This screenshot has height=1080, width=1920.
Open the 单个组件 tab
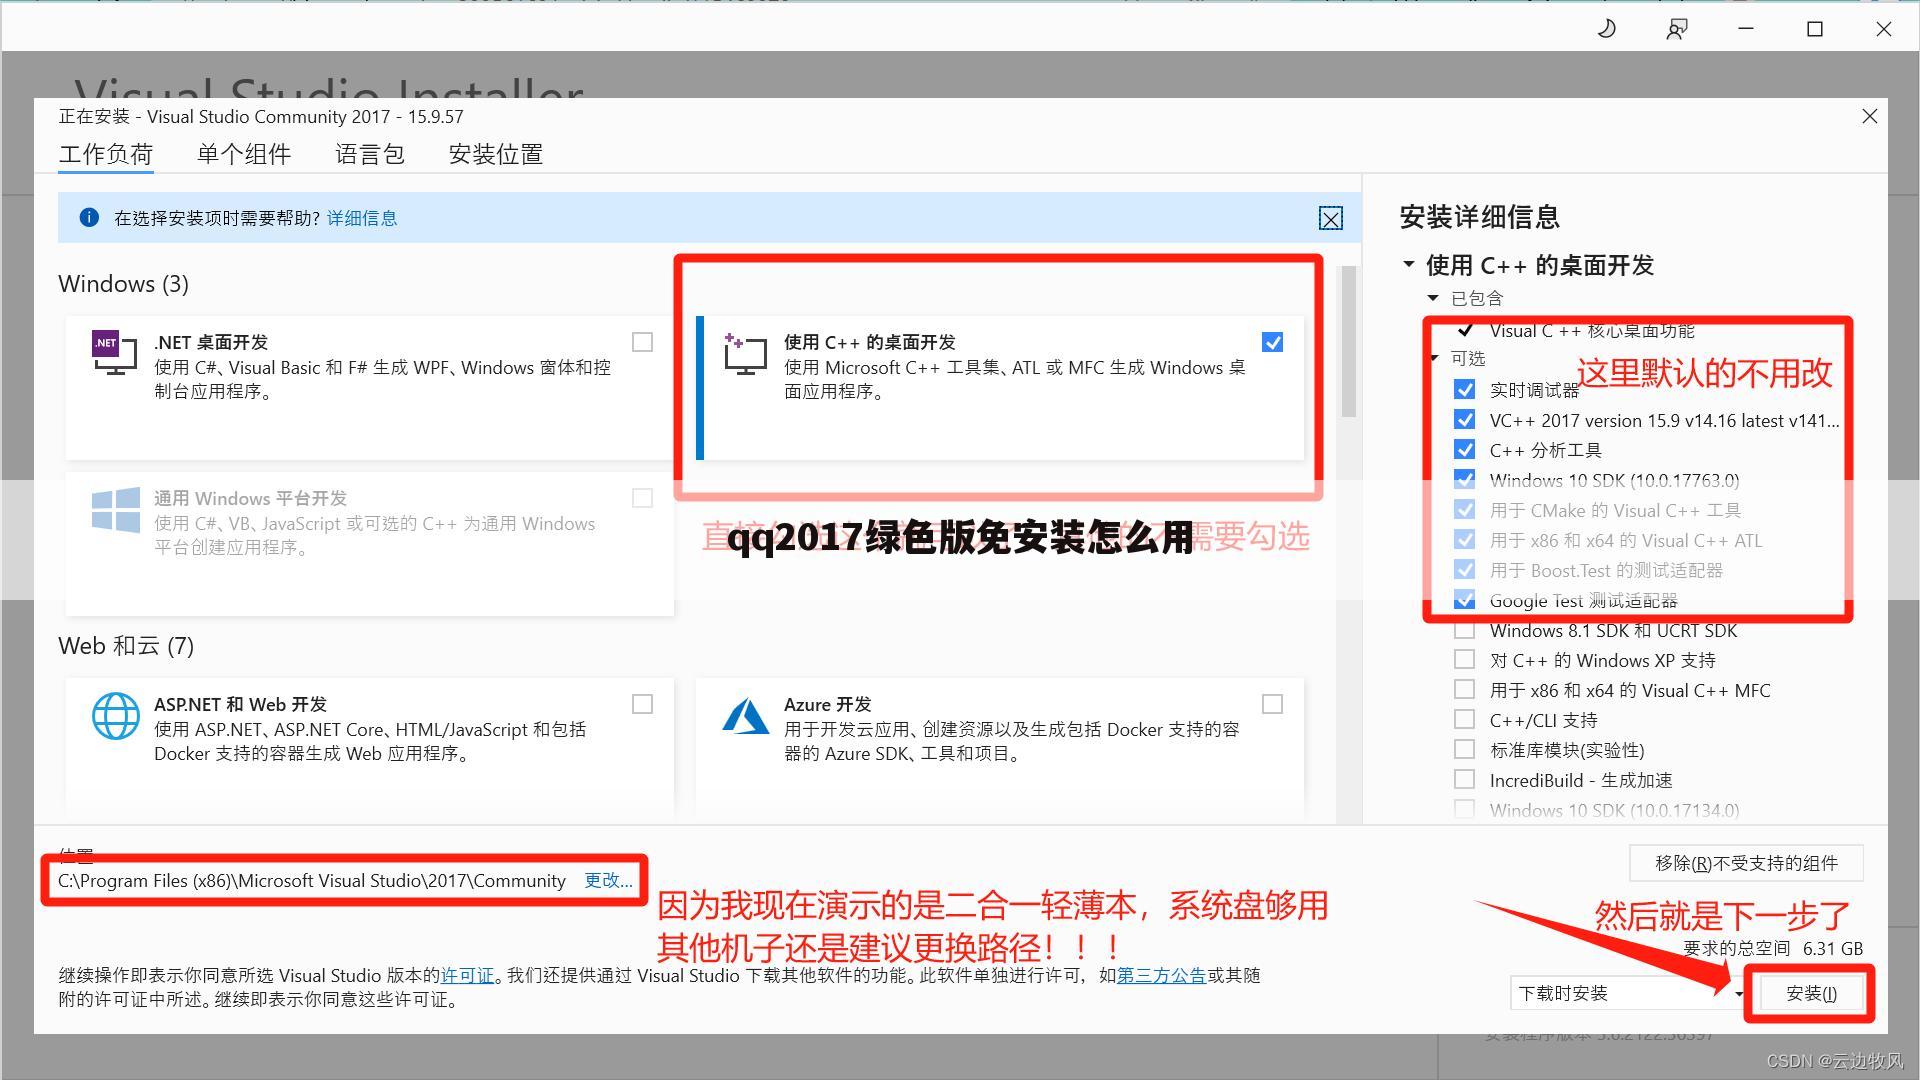244,154
